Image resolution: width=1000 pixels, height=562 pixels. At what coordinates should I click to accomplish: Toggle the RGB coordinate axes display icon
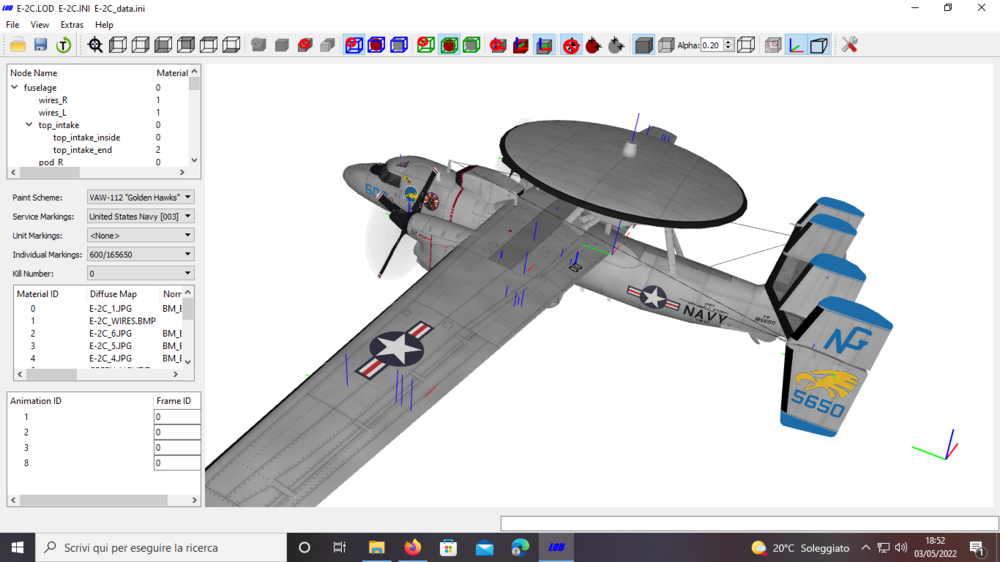796,45
